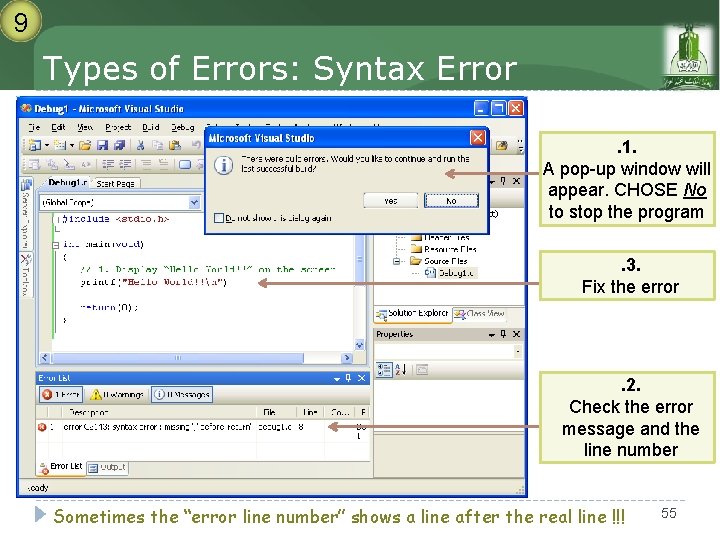Close the Properties panel
The height and width of the screenshot is (540, 720).
516,334
